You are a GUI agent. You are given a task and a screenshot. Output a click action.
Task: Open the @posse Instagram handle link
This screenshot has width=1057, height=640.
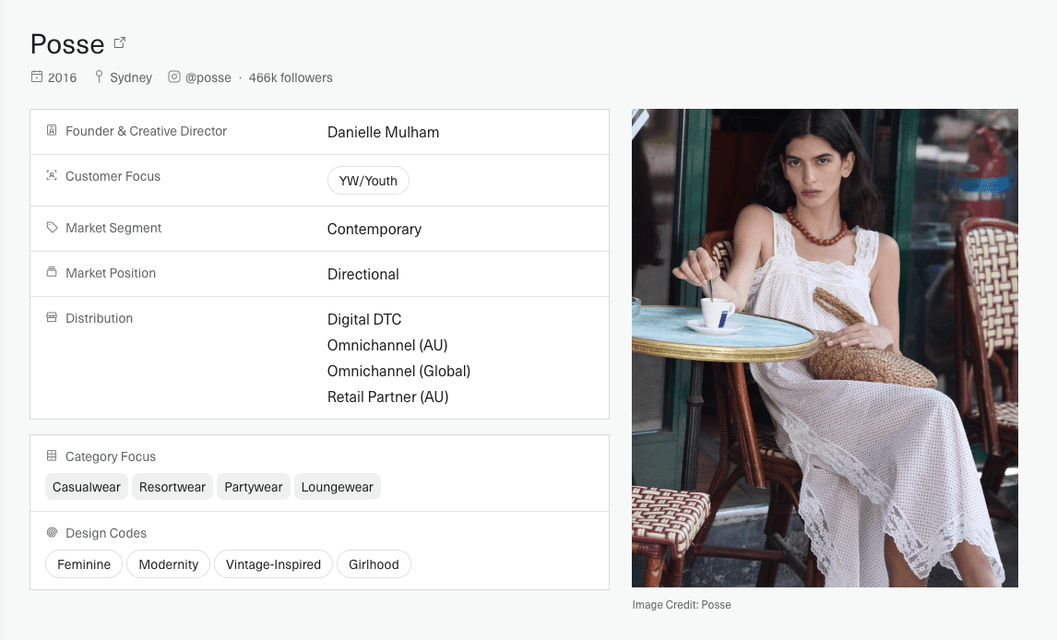[208, 77]
